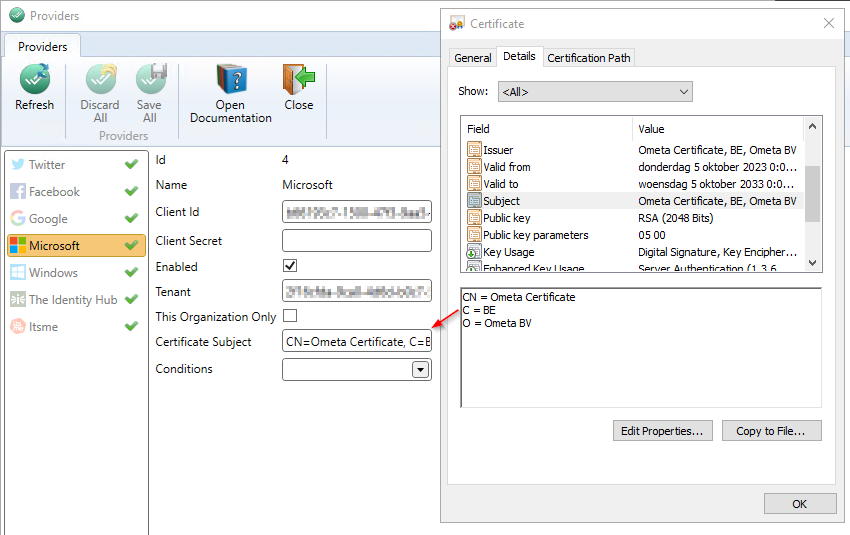Close the Certificate dialog with X
This screenshot has width=850, height=535.
828,23
